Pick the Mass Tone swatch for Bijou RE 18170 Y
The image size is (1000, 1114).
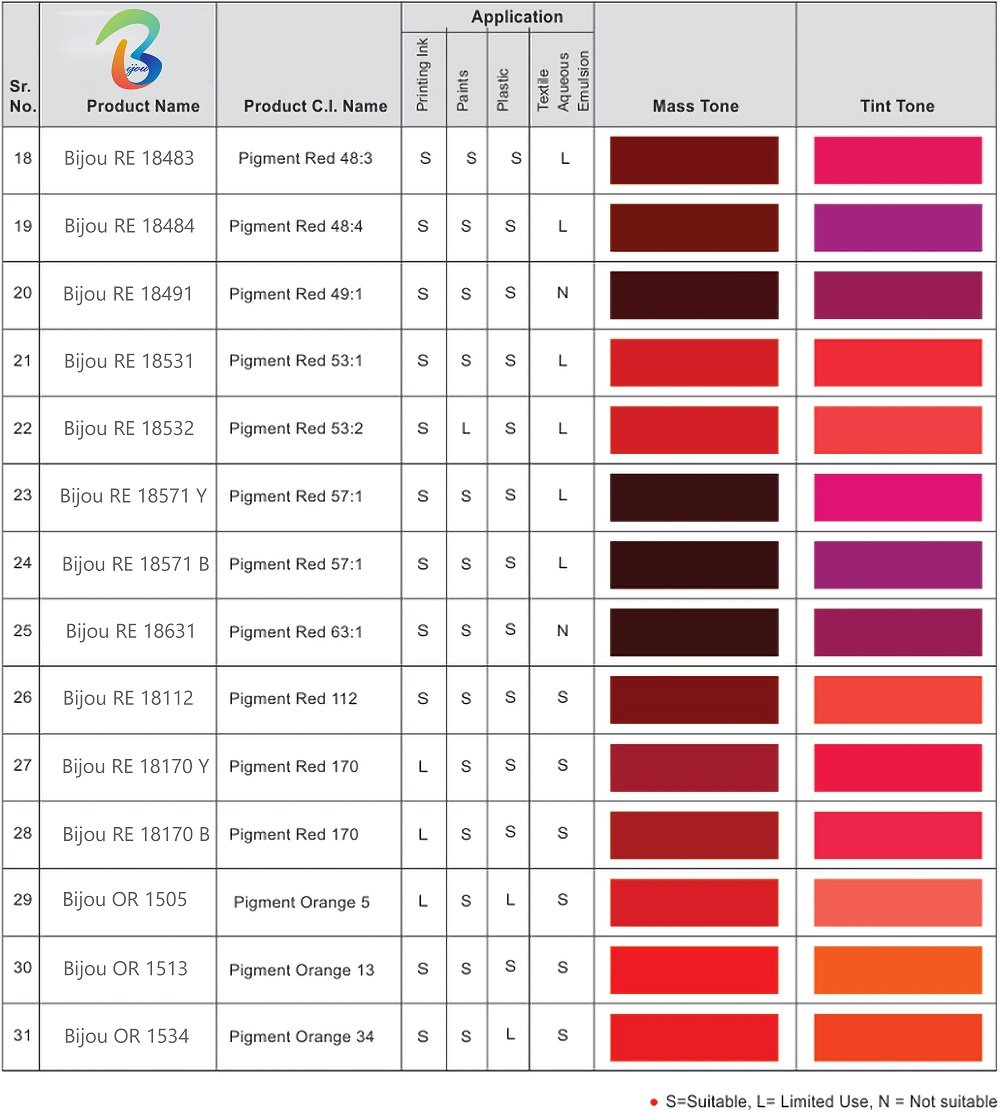(694, 767)
